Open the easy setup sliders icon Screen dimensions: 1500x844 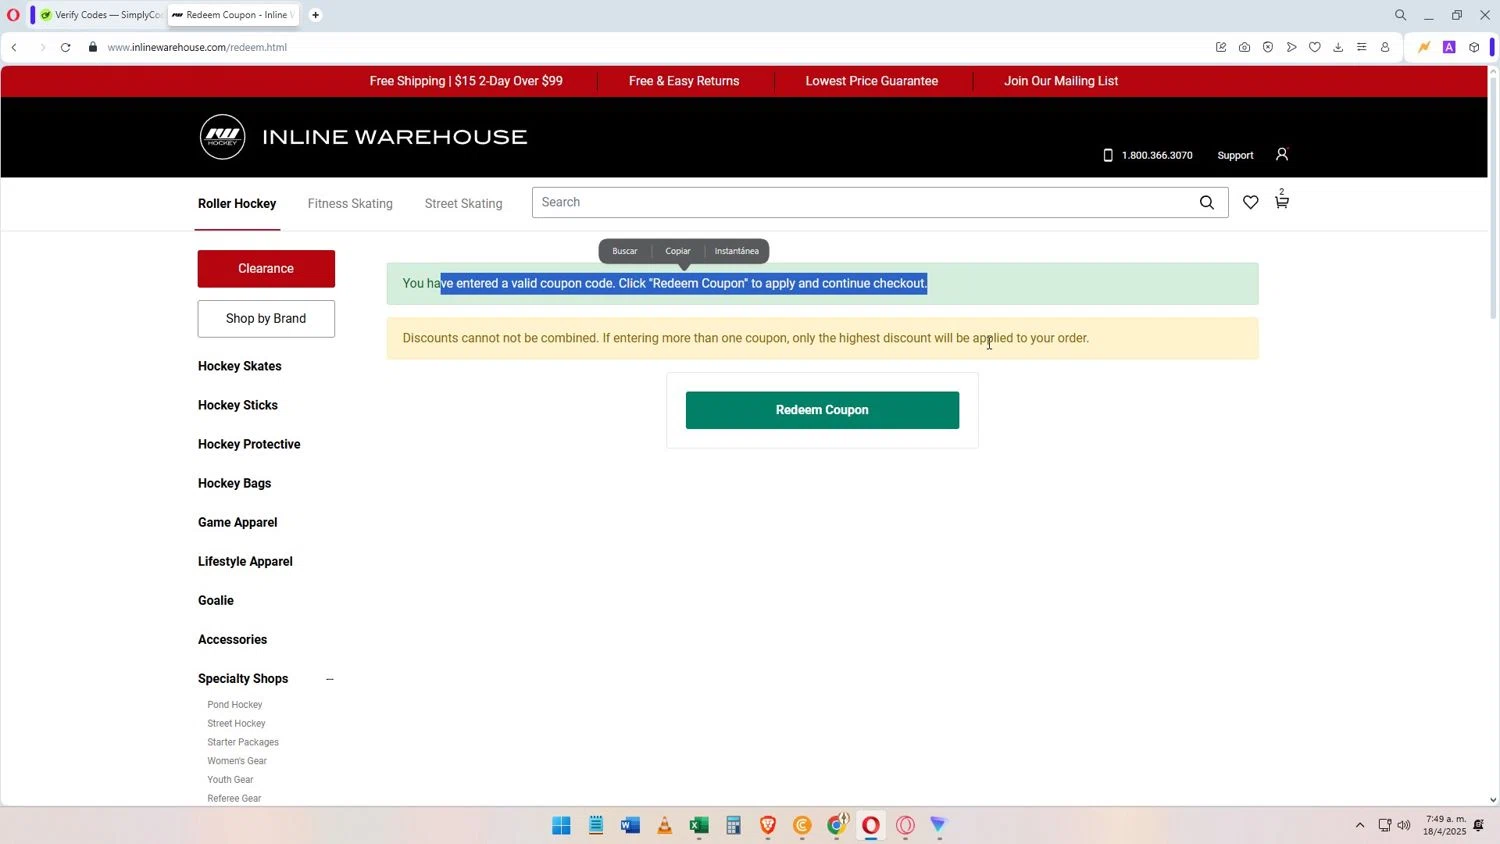[x=1361, y=47]
